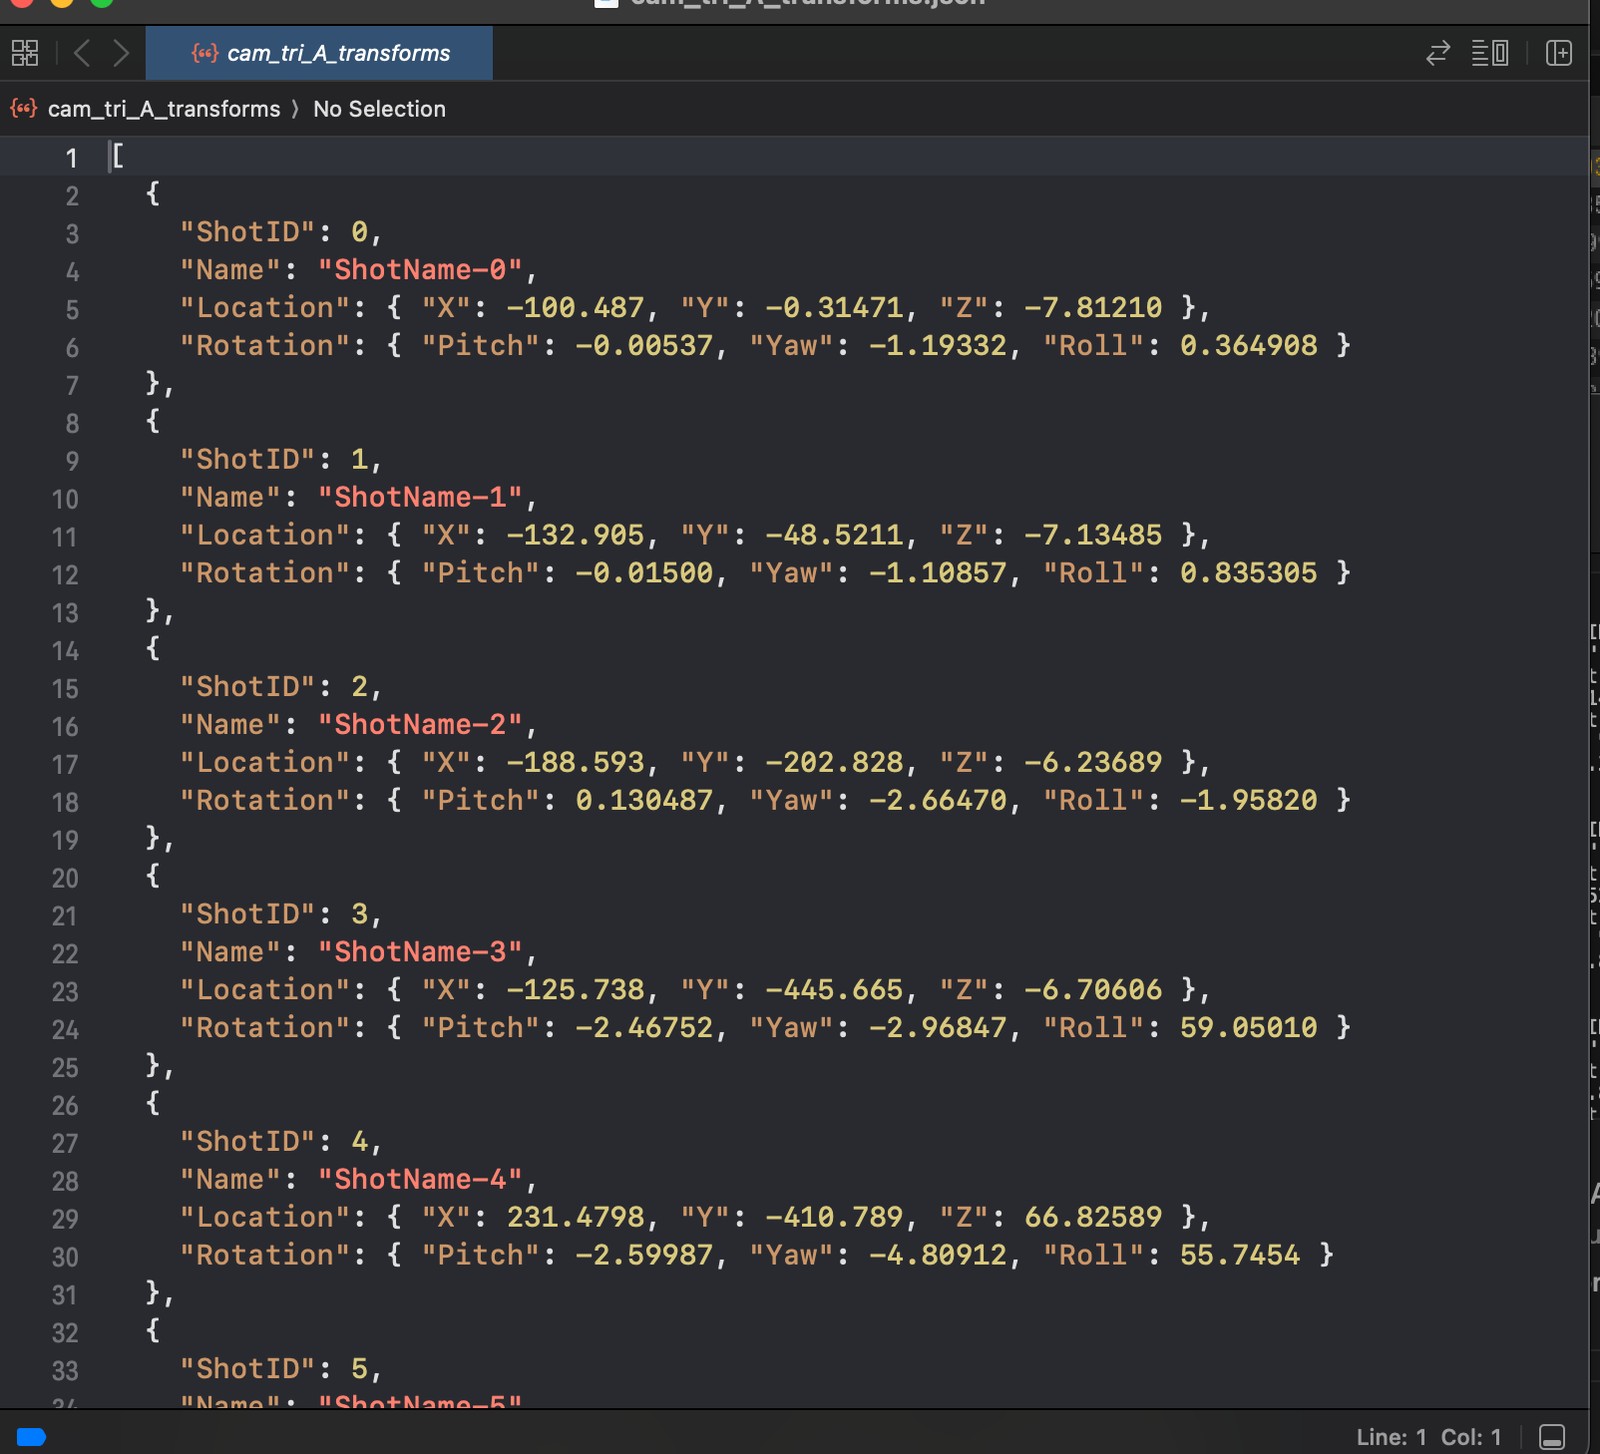Click the Y value -0.31471

[834, 307]
